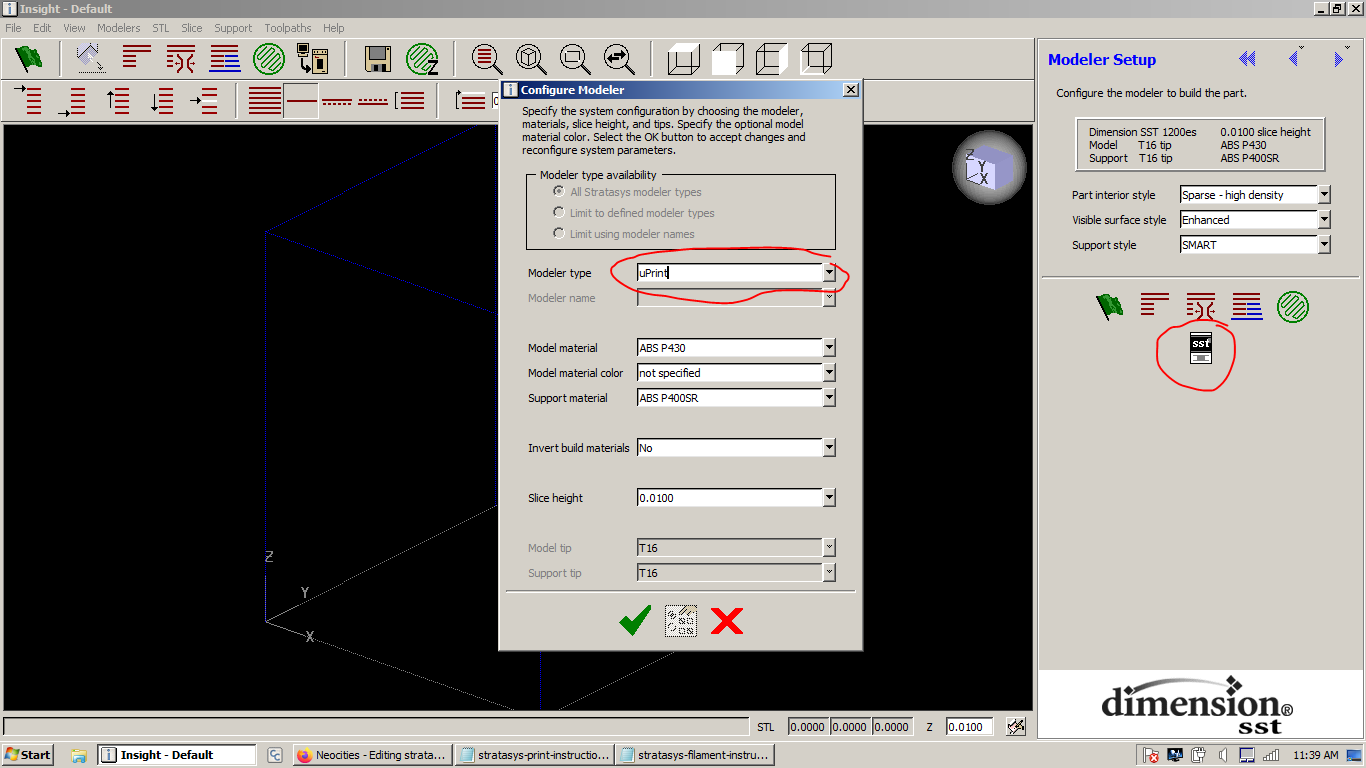Open the Slice height dropdown showing 0.0100
The width and height of the screenshot is (1366, 768).
click(x=829, y=498)
